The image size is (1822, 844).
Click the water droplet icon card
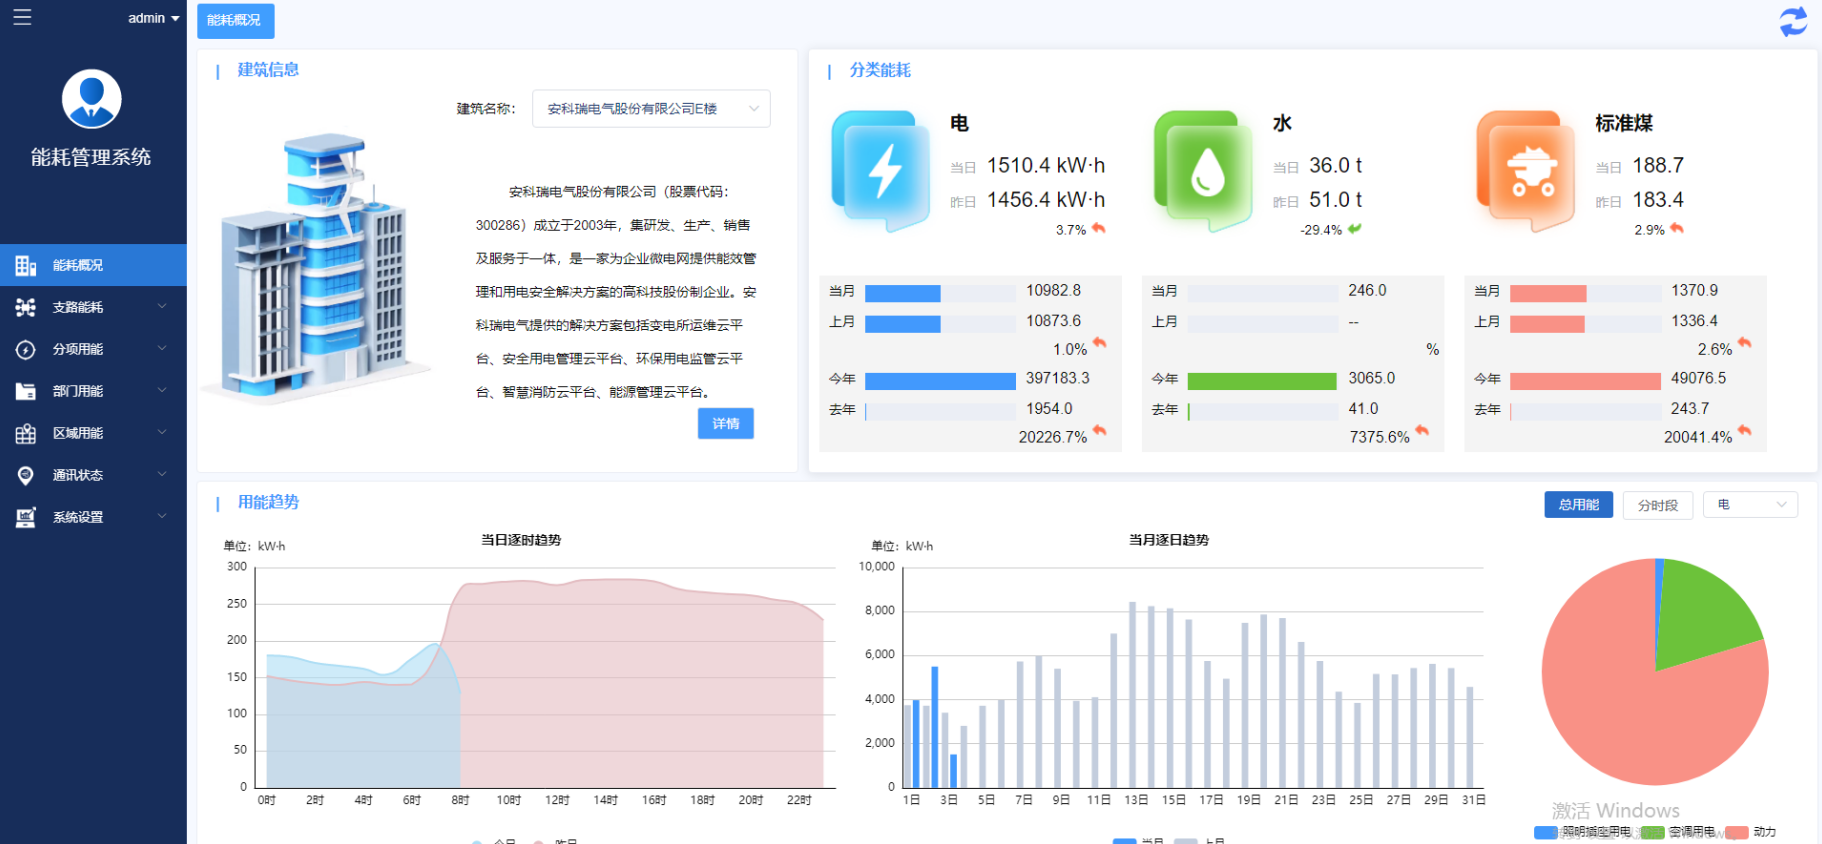coord(1204,171)
